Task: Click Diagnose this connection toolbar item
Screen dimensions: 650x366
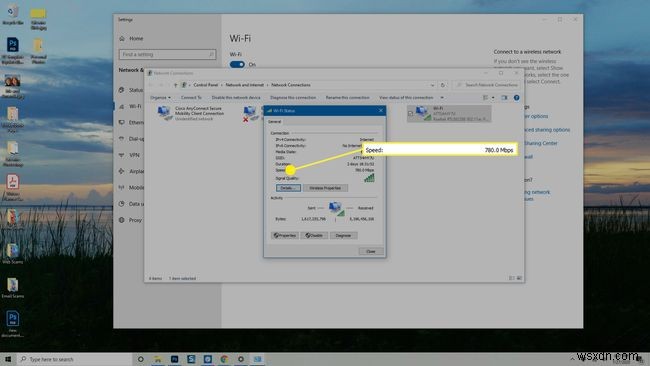Action: pos(293,97)
